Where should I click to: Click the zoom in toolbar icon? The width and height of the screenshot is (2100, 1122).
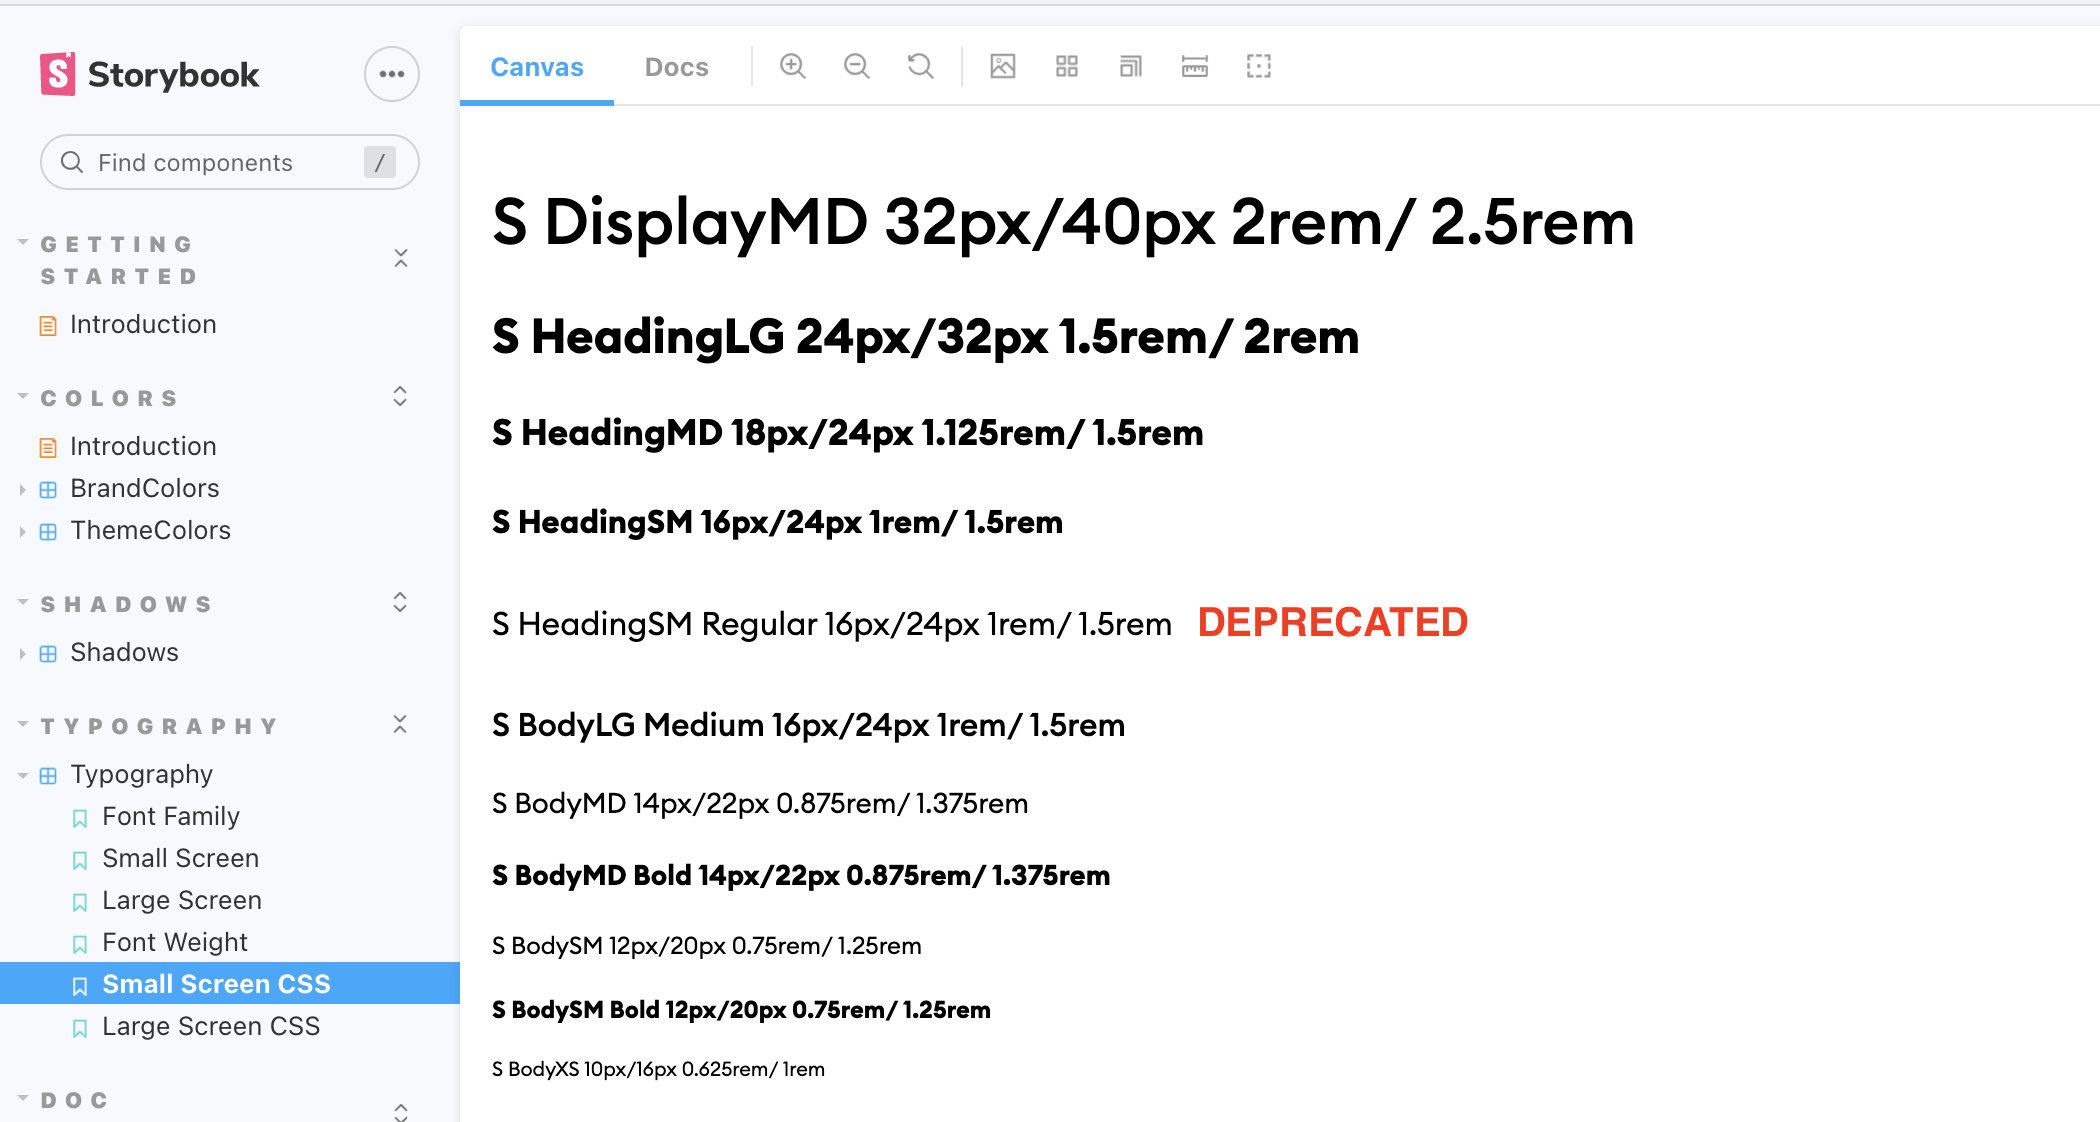tap(793, 67)
